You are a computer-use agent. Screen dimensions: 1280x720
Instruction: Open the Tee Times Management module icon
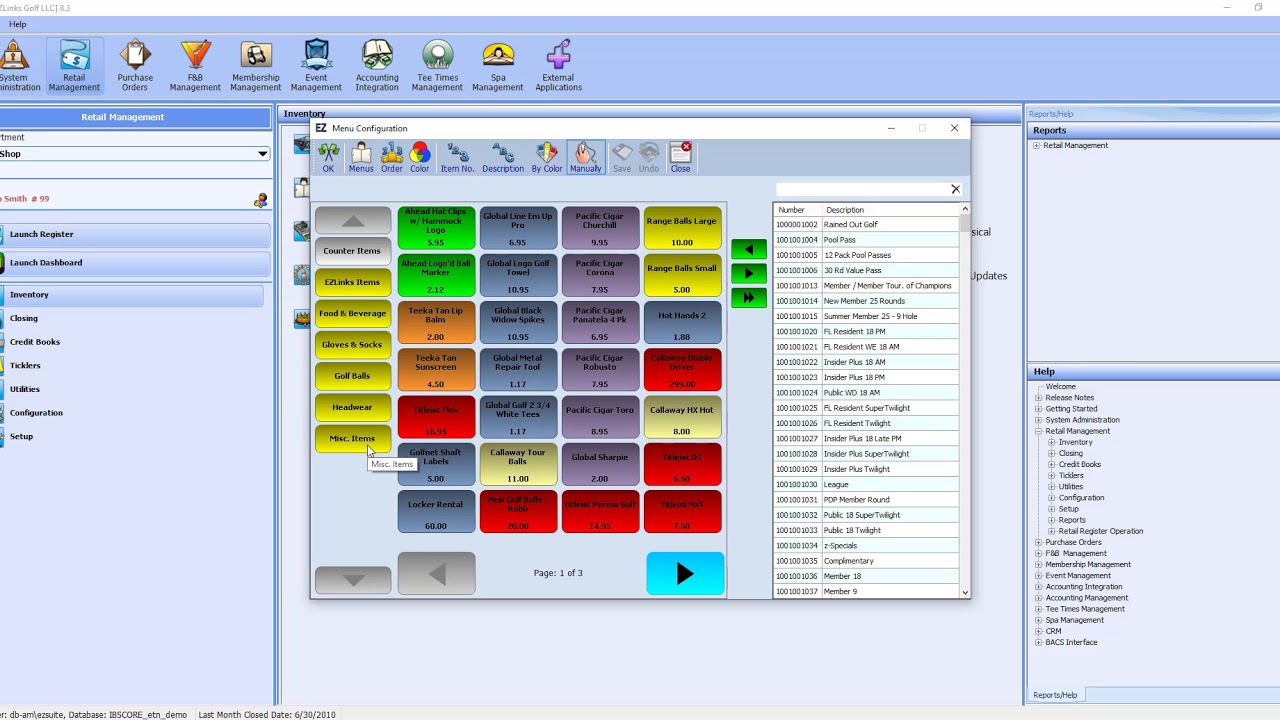[x=437, y=66]
